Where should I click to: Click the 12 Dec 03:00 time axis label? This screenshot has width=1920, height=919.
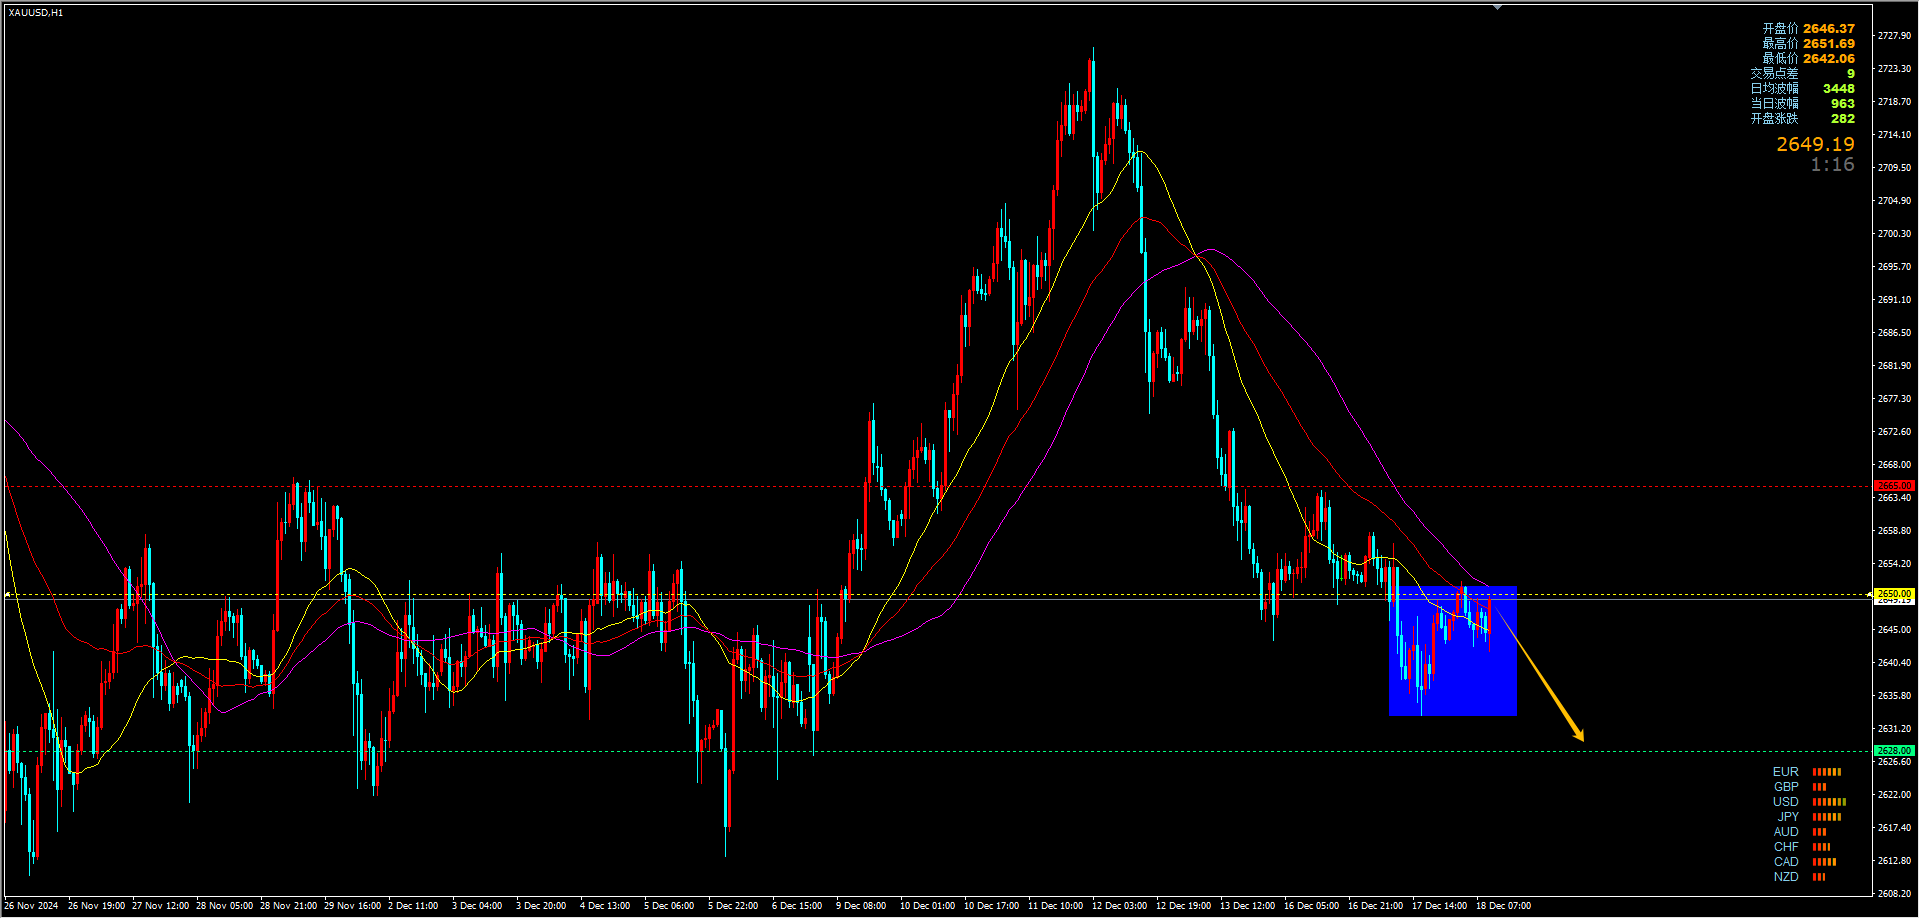click(x=1120, y=906)
